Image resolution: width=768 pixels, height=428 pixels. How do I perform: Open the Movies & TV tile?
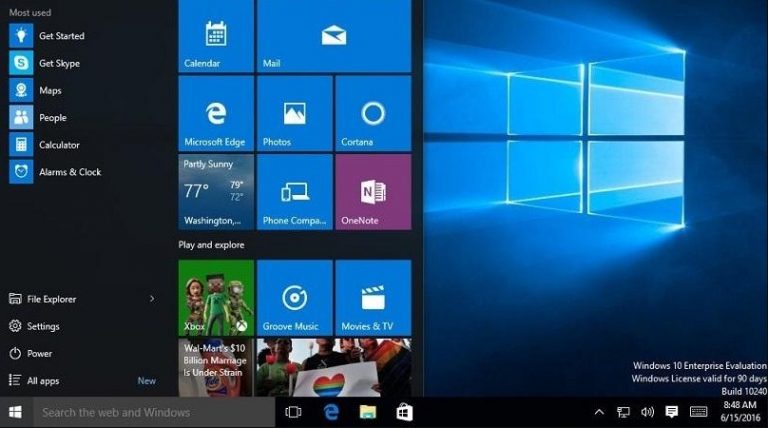pyautogui.click(x=373, y=298)
